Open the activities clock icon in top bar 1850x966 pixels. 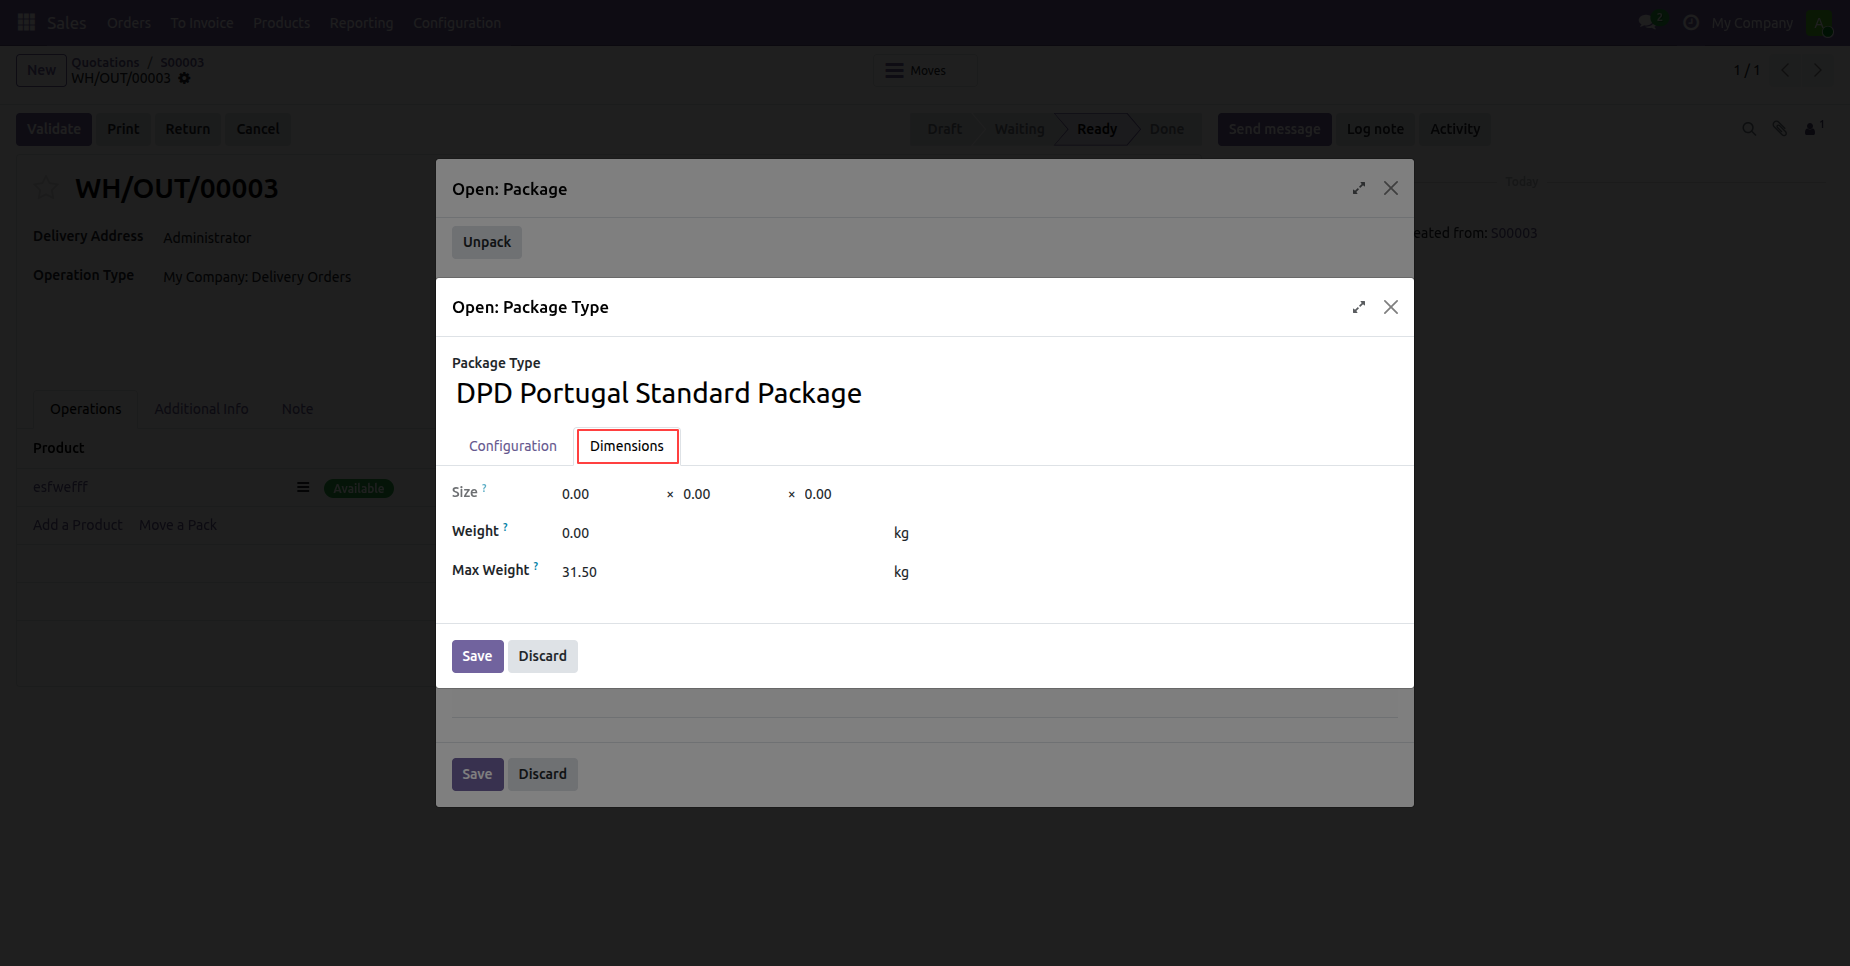pyautogui.click(x=1691, y=22)
